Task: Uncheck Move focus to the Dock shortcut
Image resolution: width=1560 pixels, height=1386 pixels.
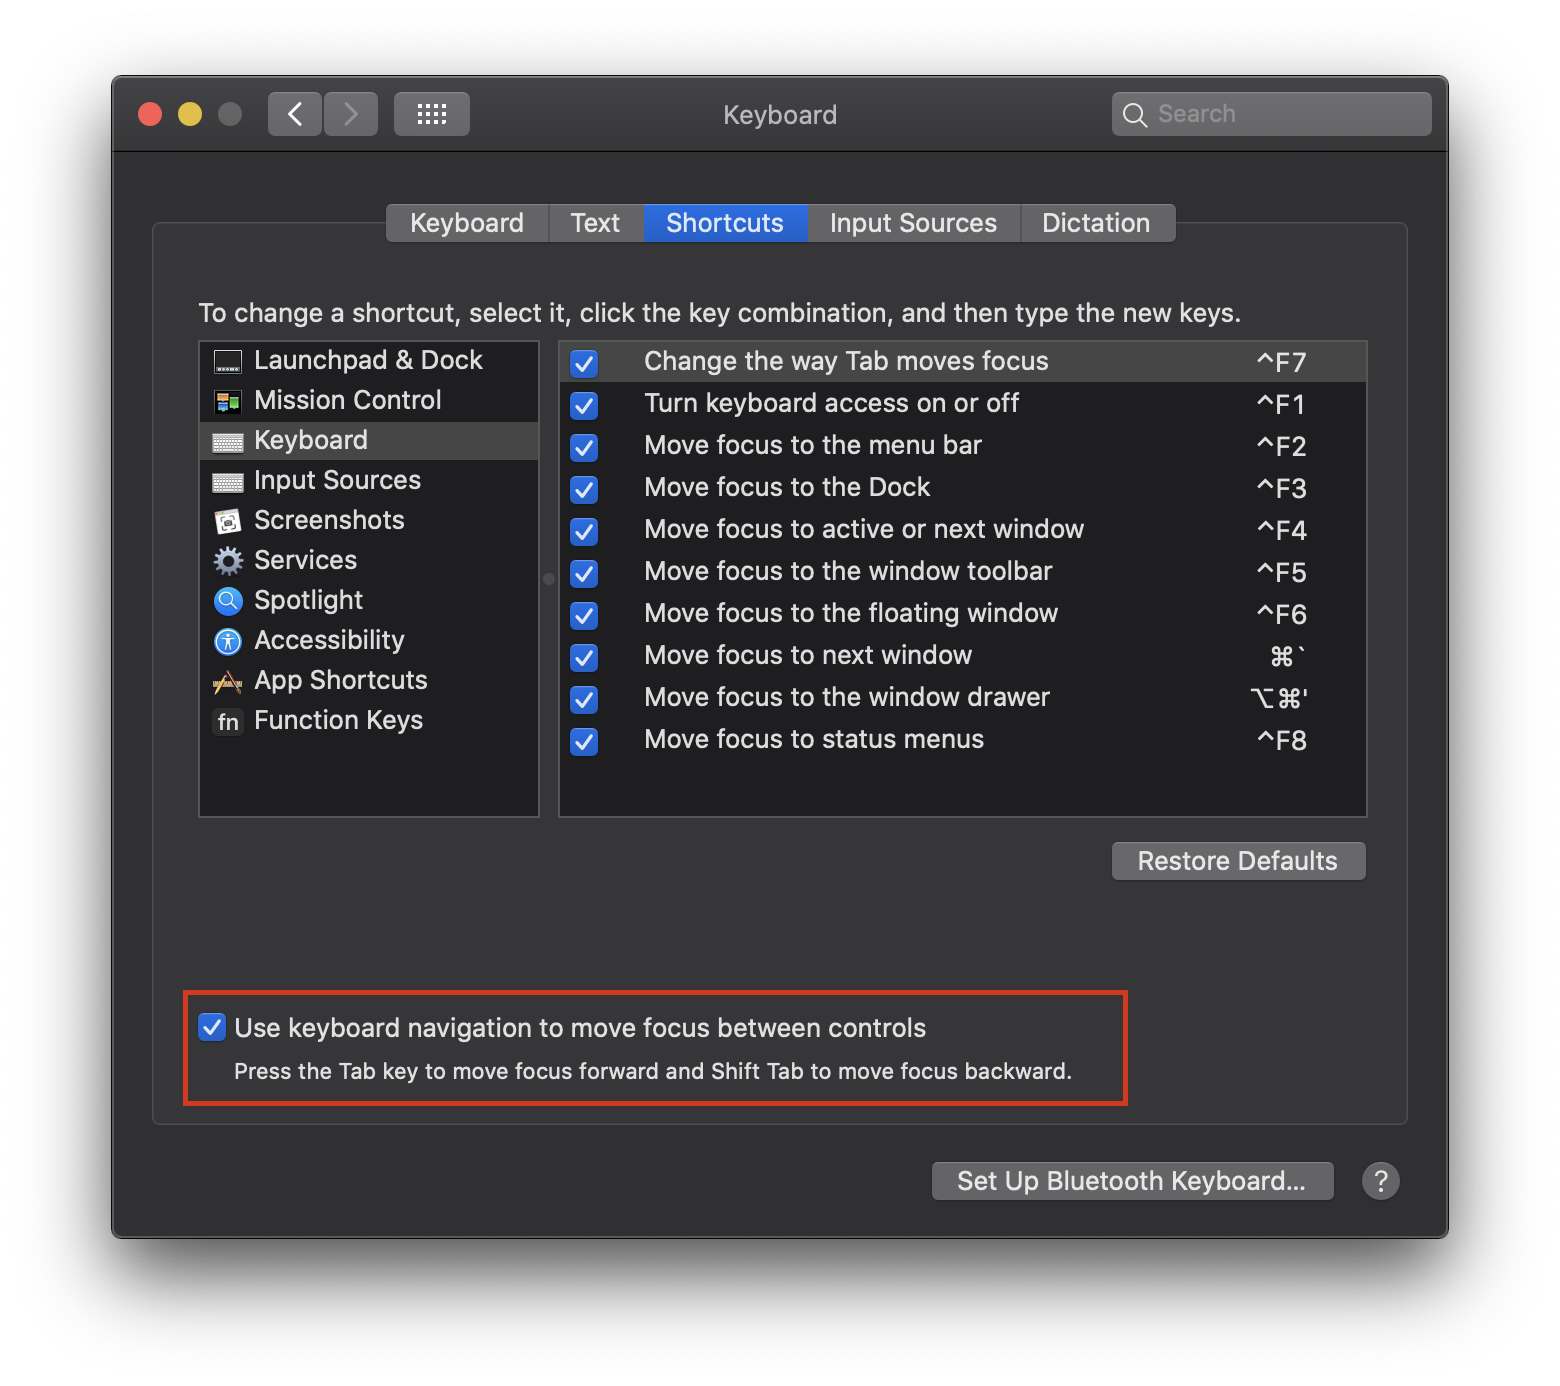Action: click(584, 489)
